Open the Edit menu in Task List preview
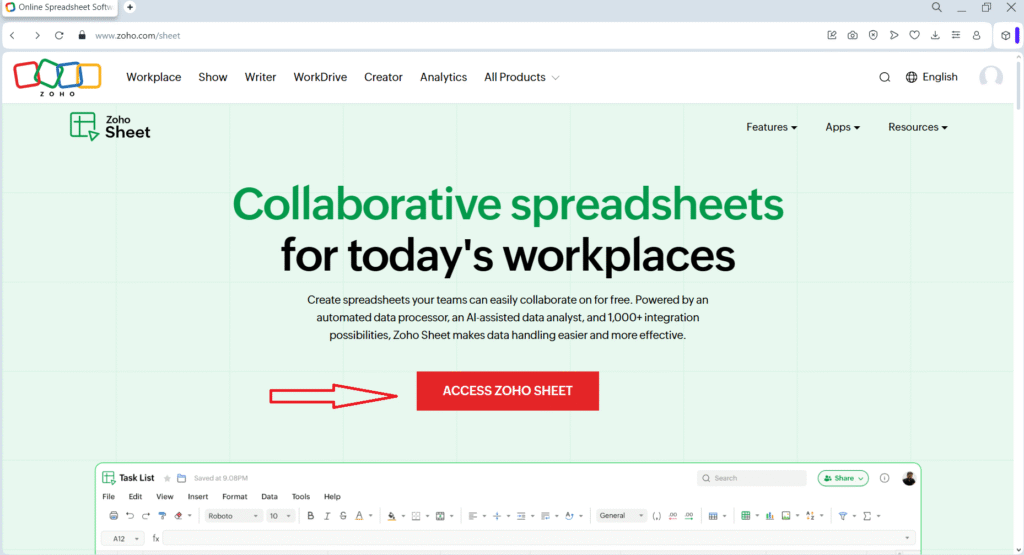Image resolution: width=1024 pixels, height=555 pixels. point(135,496)
